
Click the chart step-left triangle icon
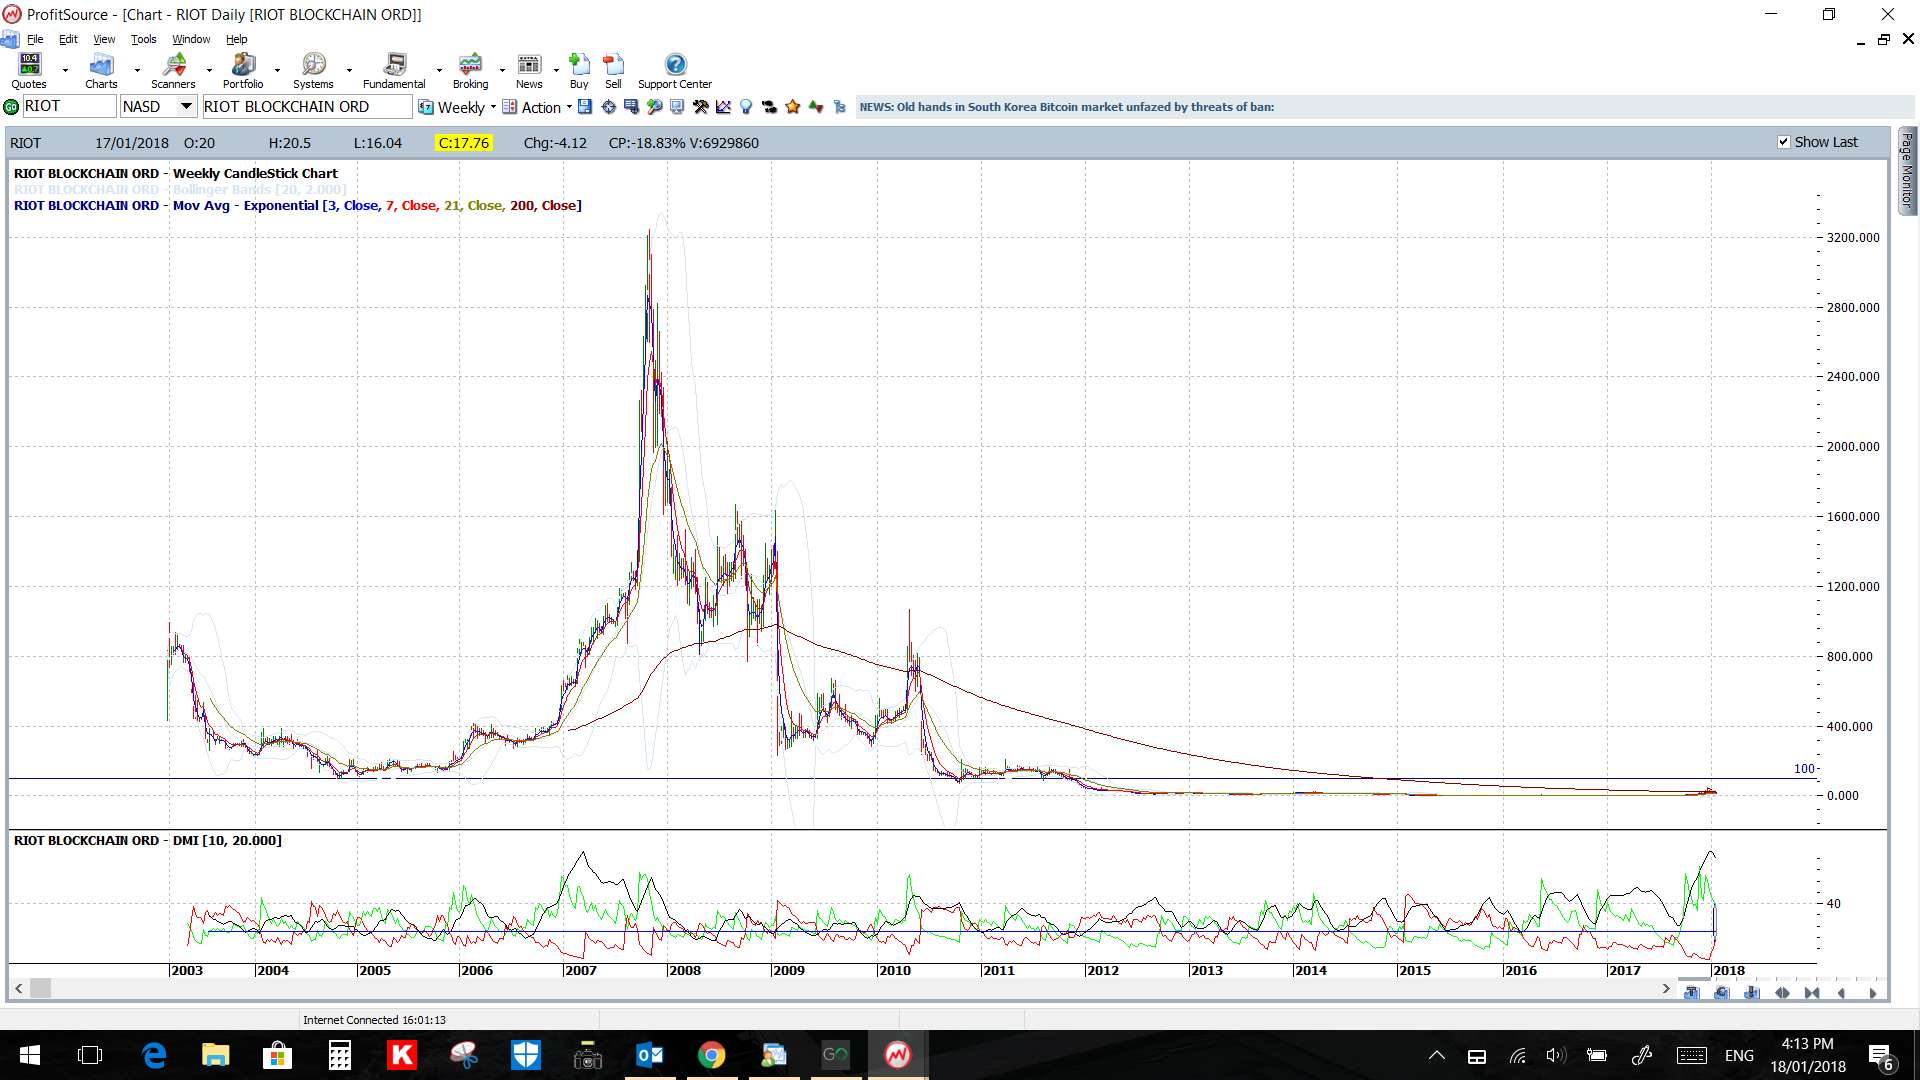(x=1841, y=993)
